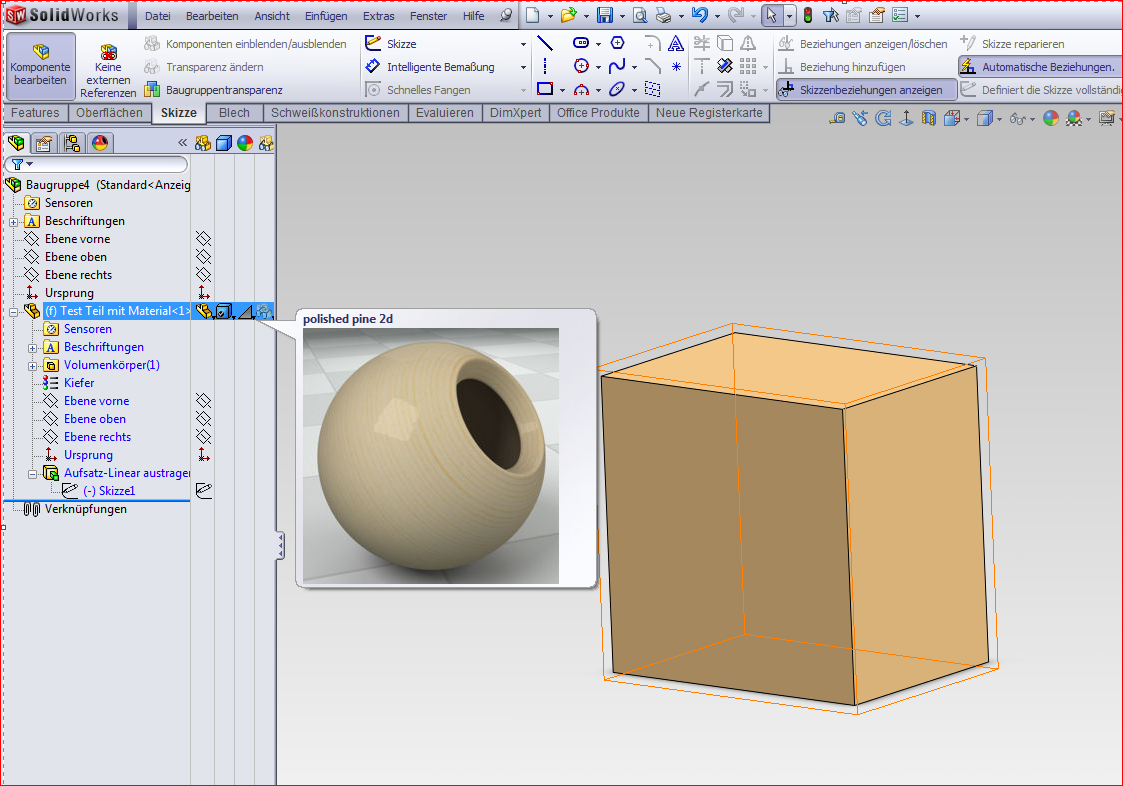Click the polished pine 2d preview thumbnail
Viewport: 1123px width, 786px height.
click(431, 455)
